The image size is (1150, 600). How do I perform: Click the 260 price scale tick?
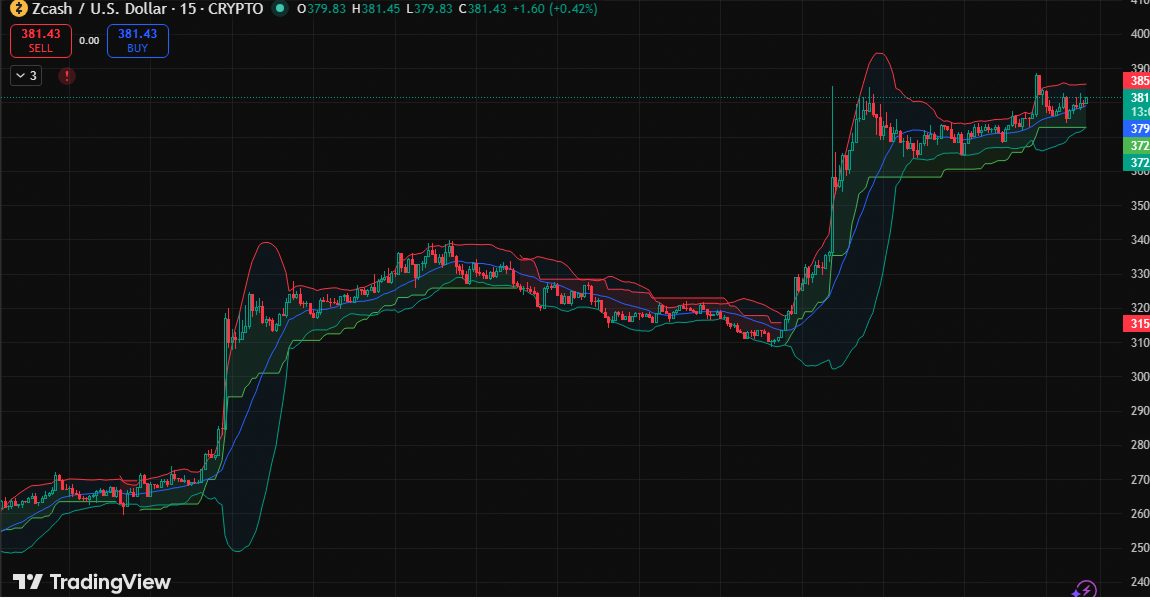click(1140, 513)
